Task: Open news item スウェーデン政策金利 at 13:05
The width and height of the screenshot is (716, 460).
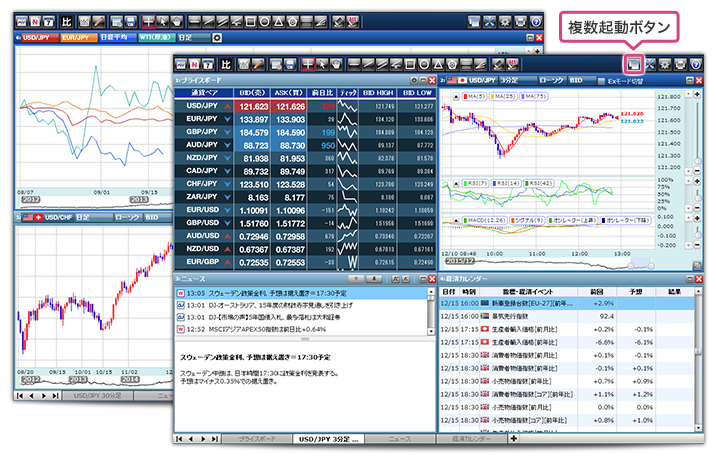Action: click(301, 293)
